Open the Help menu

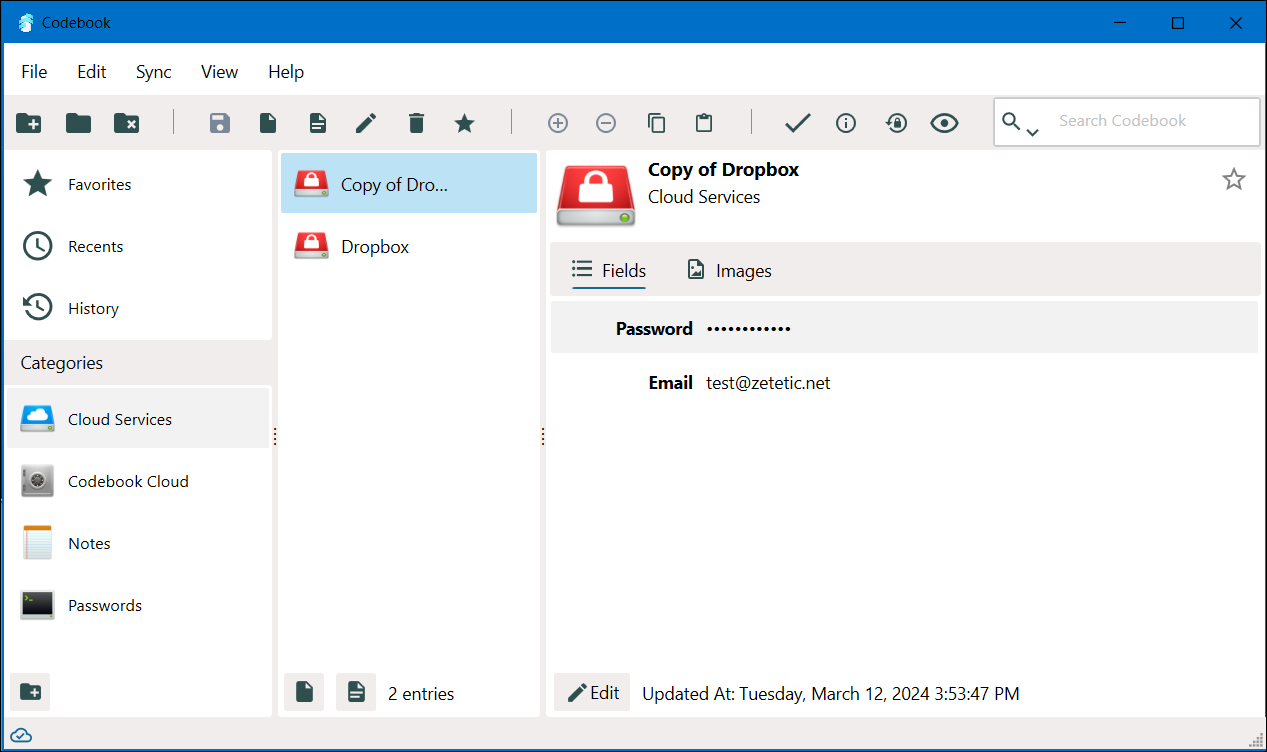286,72
